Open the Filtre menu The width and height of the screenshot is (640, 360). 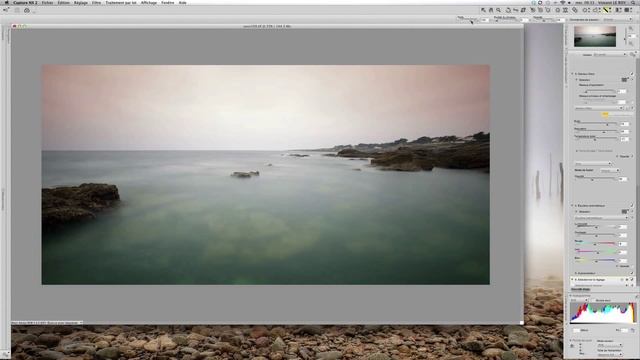(x=96, y=2)
